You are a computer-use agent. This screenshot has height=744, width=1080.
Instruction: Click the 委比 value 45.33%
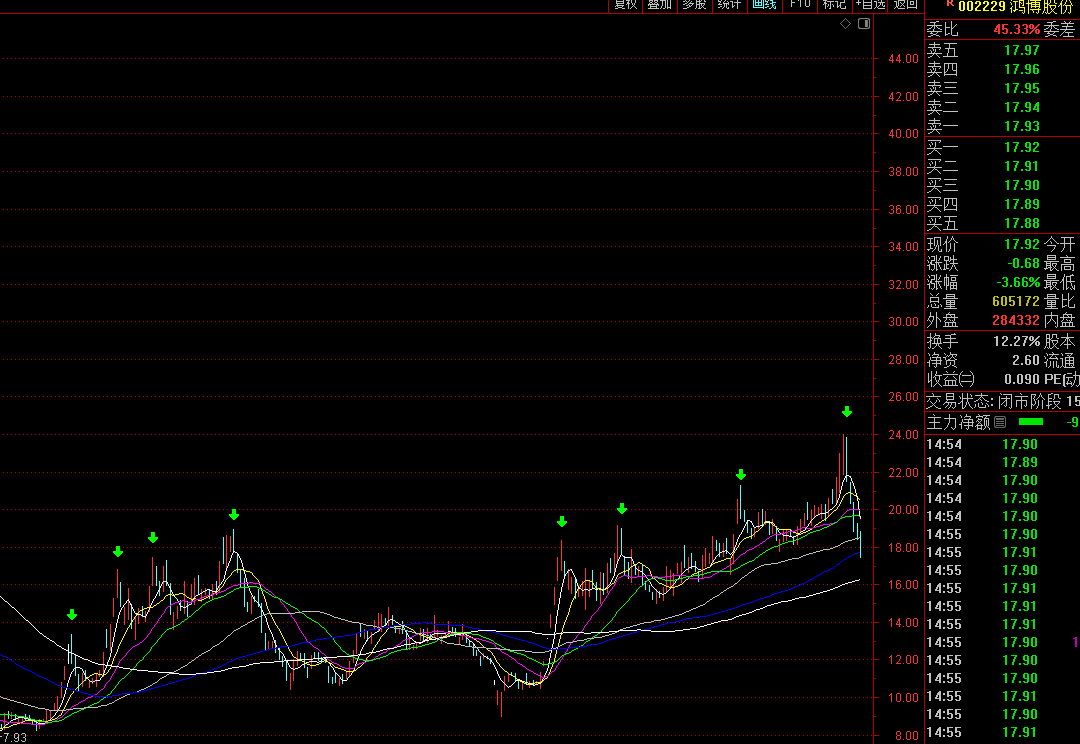click(1017, 30)
